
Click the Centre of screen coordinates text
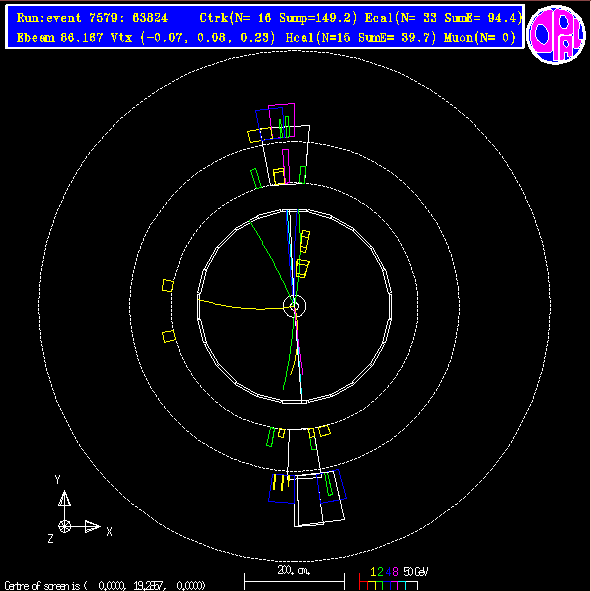(105, 586)
